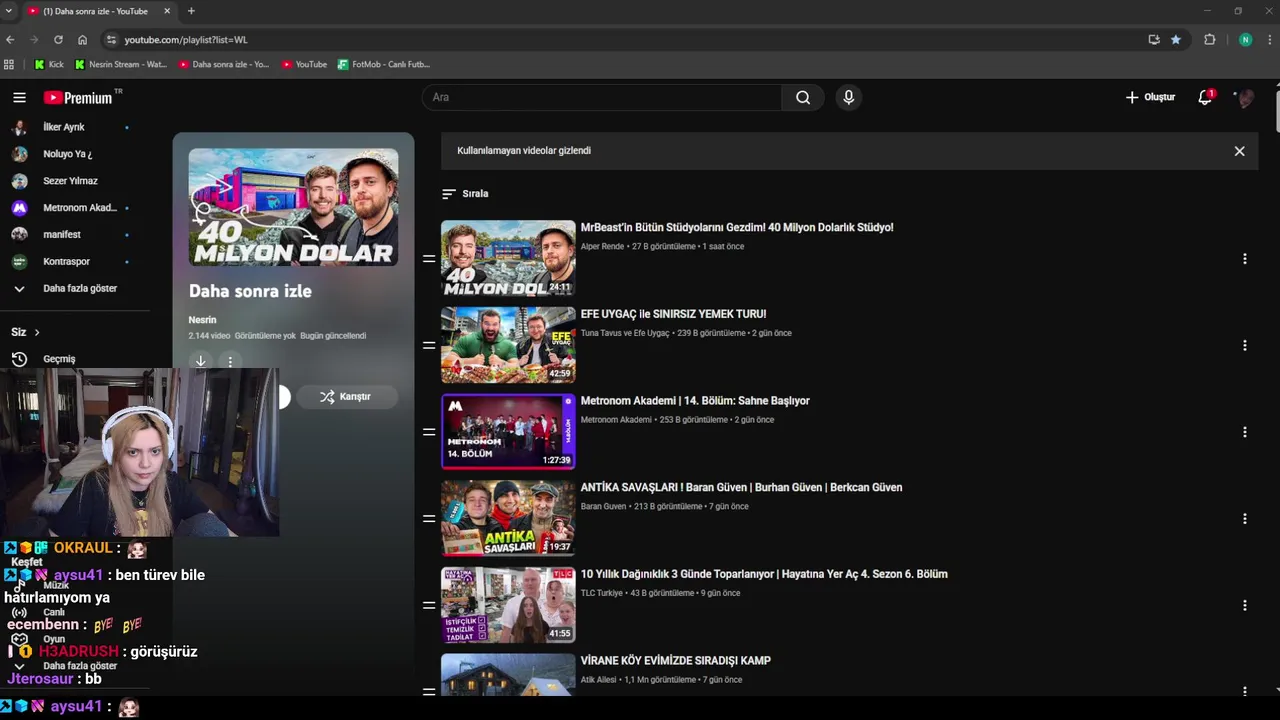Download the Daha sonra izle playlist
Screen dimensions: 1280x720
[x=200, y=361]
